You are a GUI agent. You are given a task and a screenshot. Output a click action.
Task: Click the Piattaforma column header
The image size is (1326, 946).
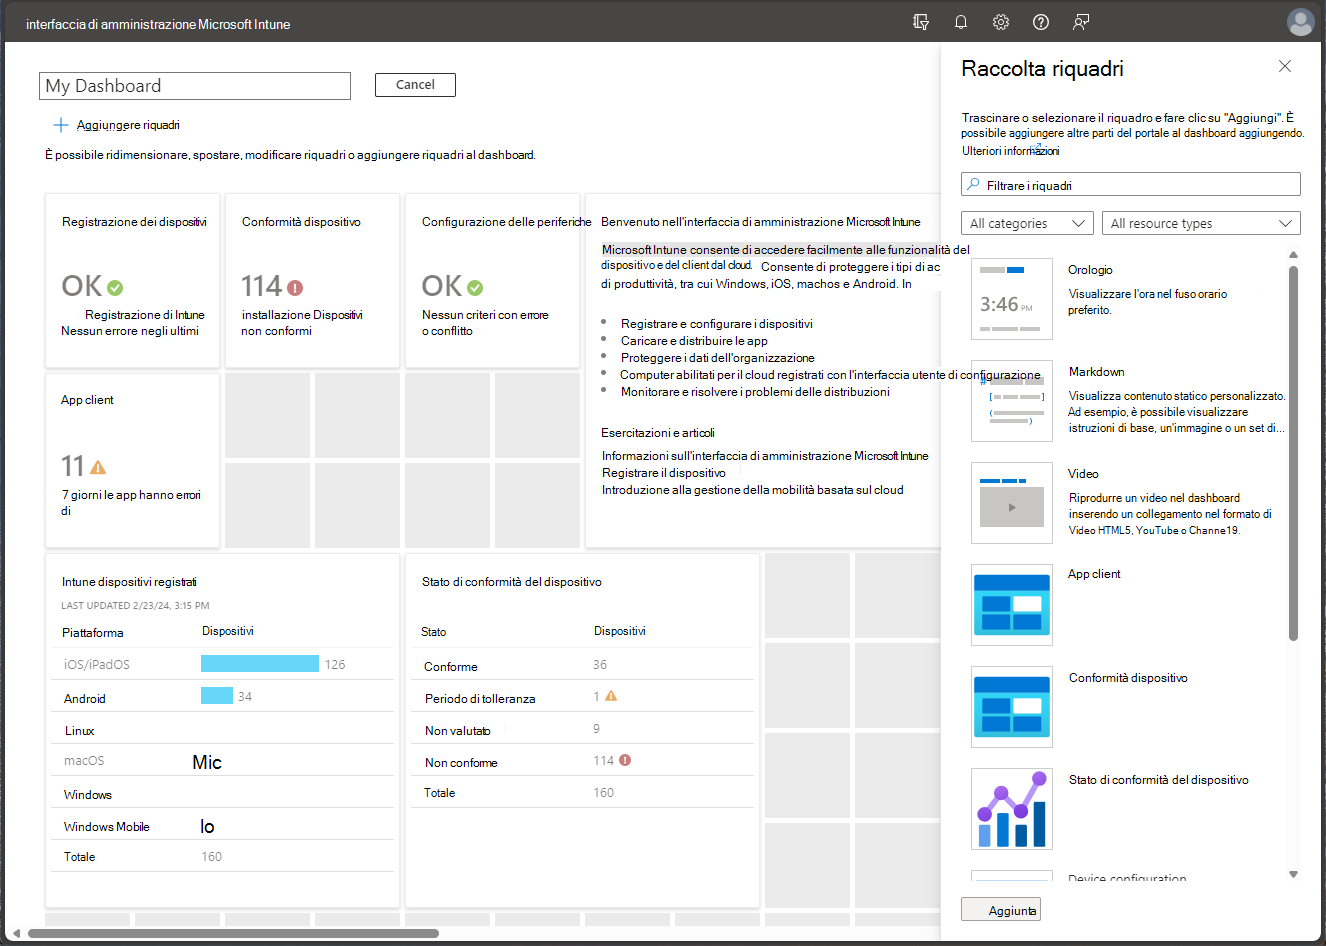(x=93, y=633)
